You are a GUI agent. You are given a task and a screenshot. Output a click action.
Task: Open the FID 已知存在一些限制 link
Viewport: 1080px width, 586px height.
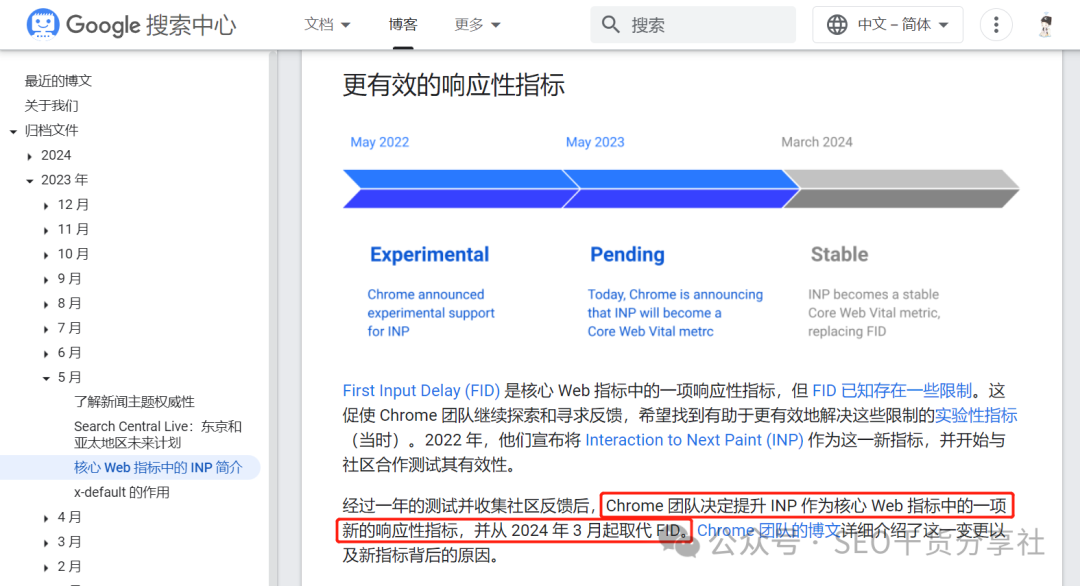892,391
